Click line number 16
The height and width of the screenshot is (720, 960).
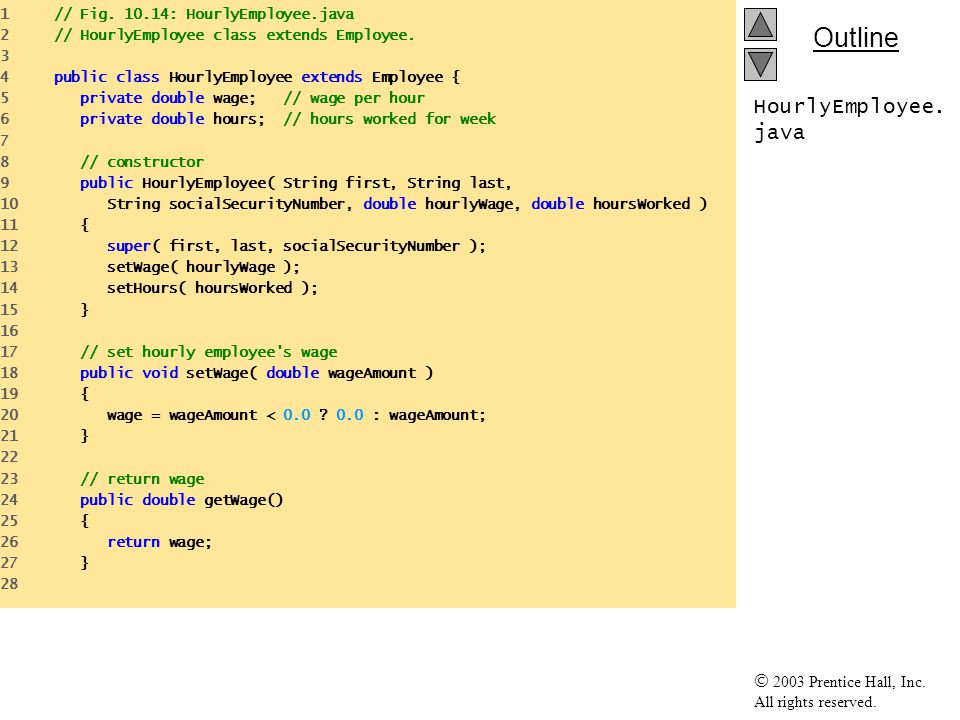(x=9, y=331)
